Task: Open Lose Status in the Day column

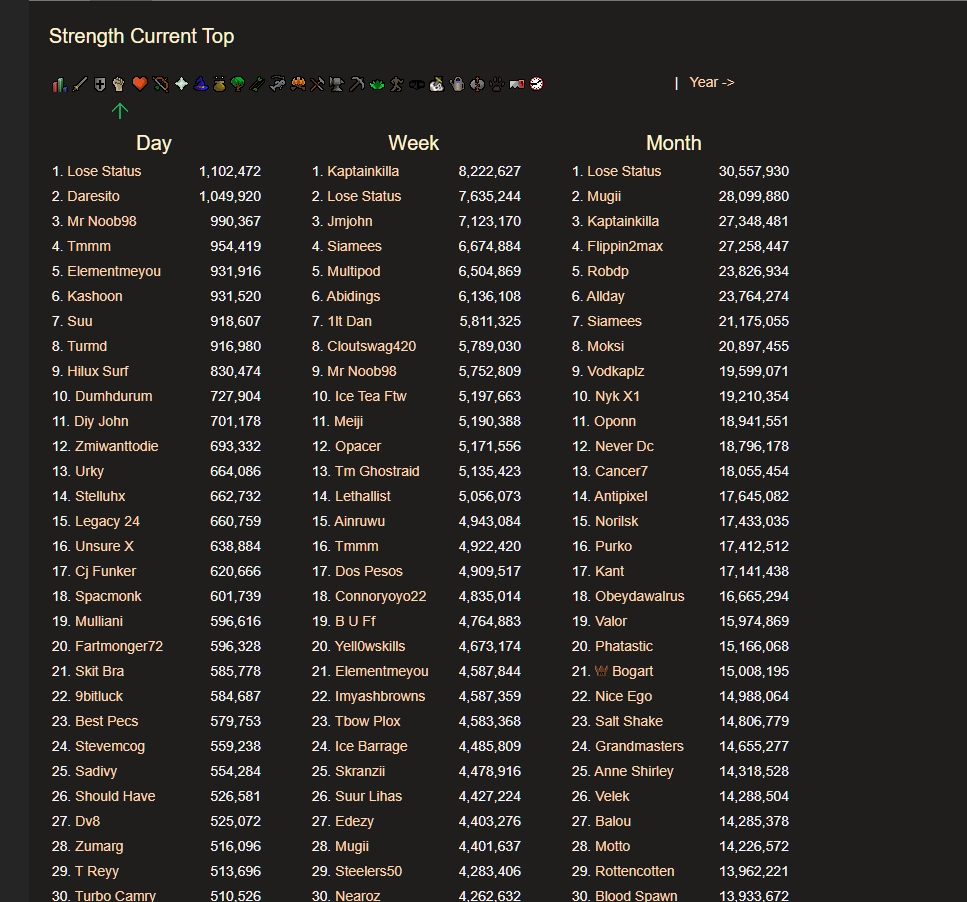Action: [104, 171]
